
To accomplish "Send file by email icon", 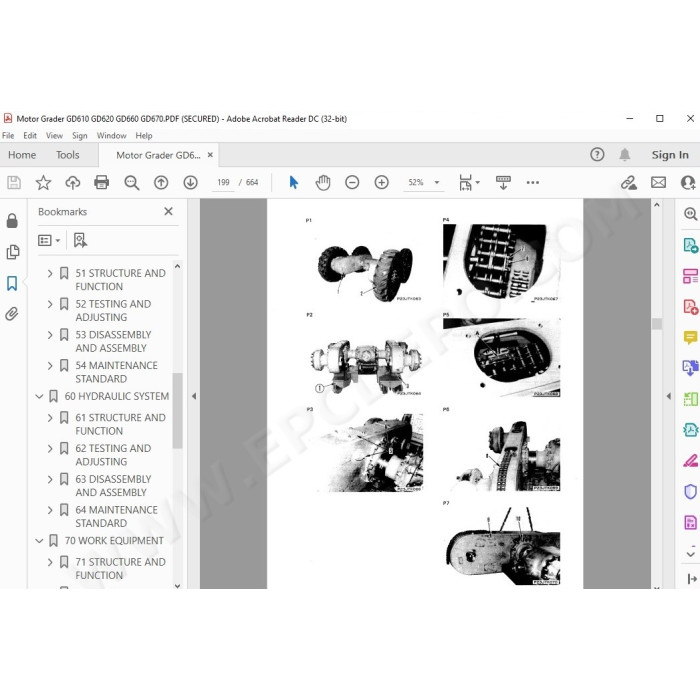I will tap(658, 182).
